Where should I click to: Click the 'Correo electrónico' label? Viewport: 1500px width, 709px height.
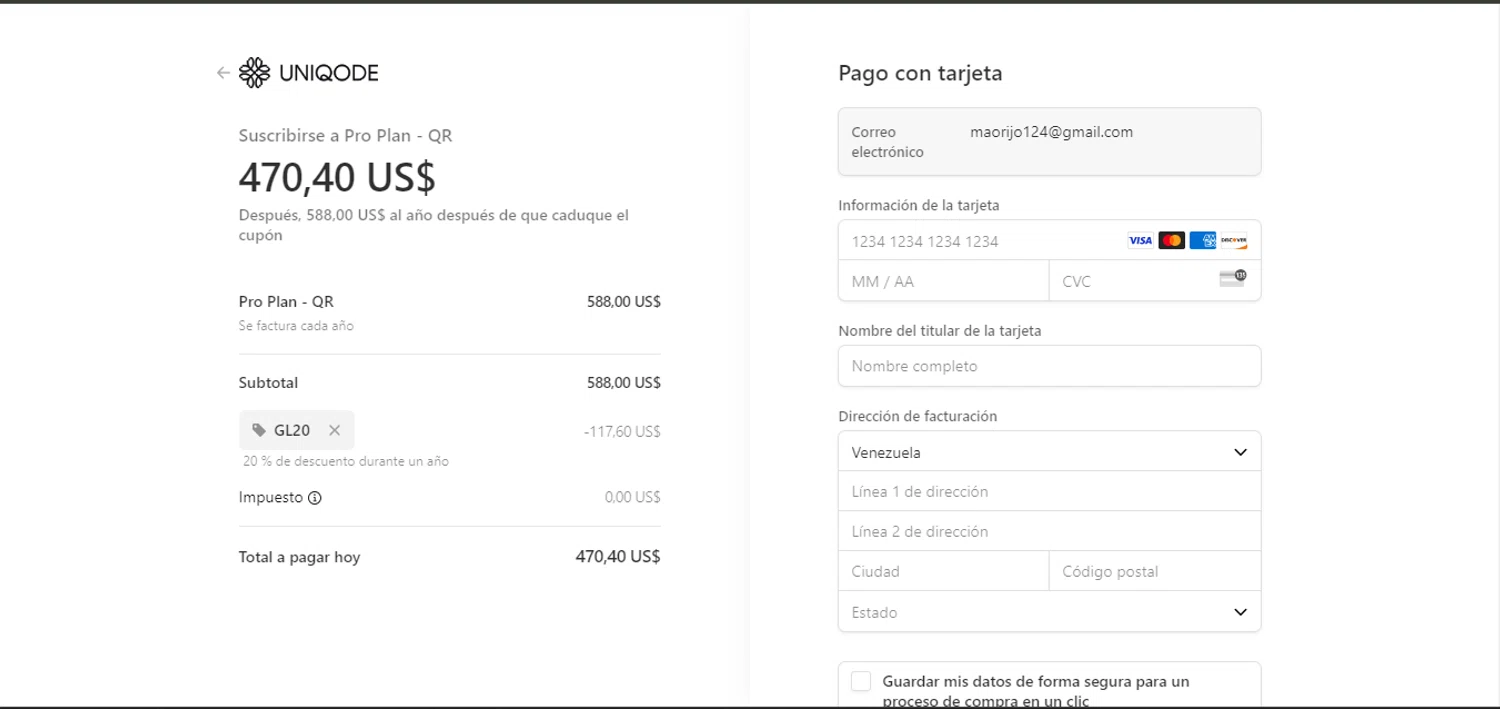pos(888,142)
